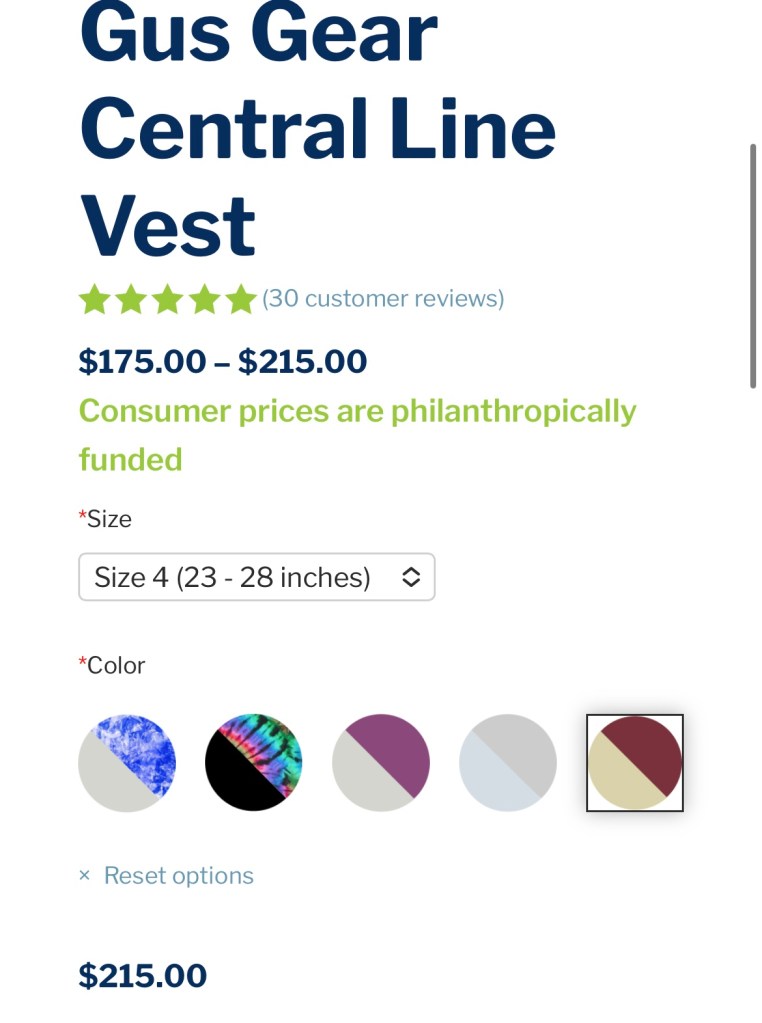Click the × icon beside Reset options
This screenshot has width=762, height=1023.
[x=85, y=876]
